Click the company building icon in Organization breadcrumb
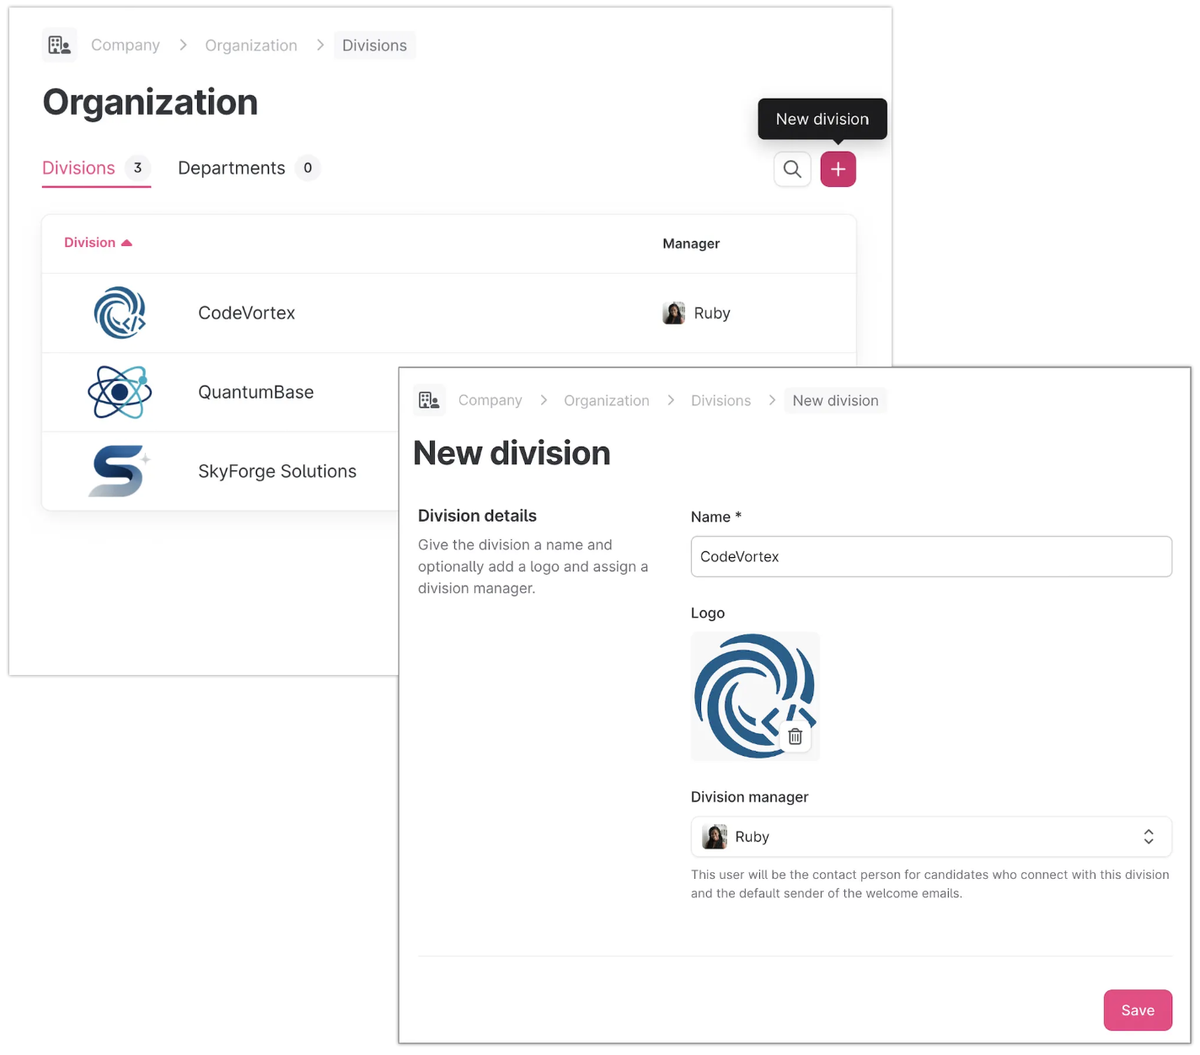This screenshot has height=1055, width=1200. pos(60,45)
